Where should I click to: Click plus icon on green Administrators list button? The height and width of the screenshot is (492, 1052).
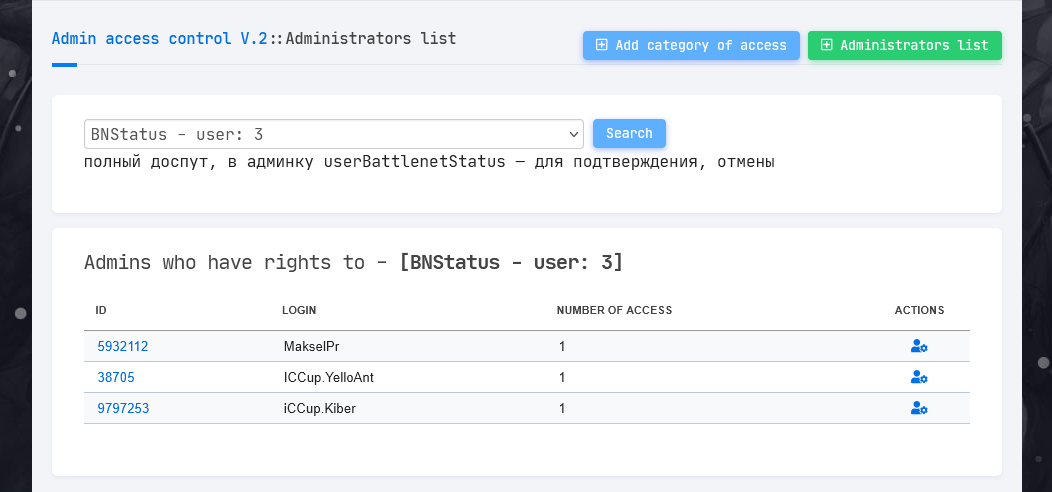click(x=826, y=45)
